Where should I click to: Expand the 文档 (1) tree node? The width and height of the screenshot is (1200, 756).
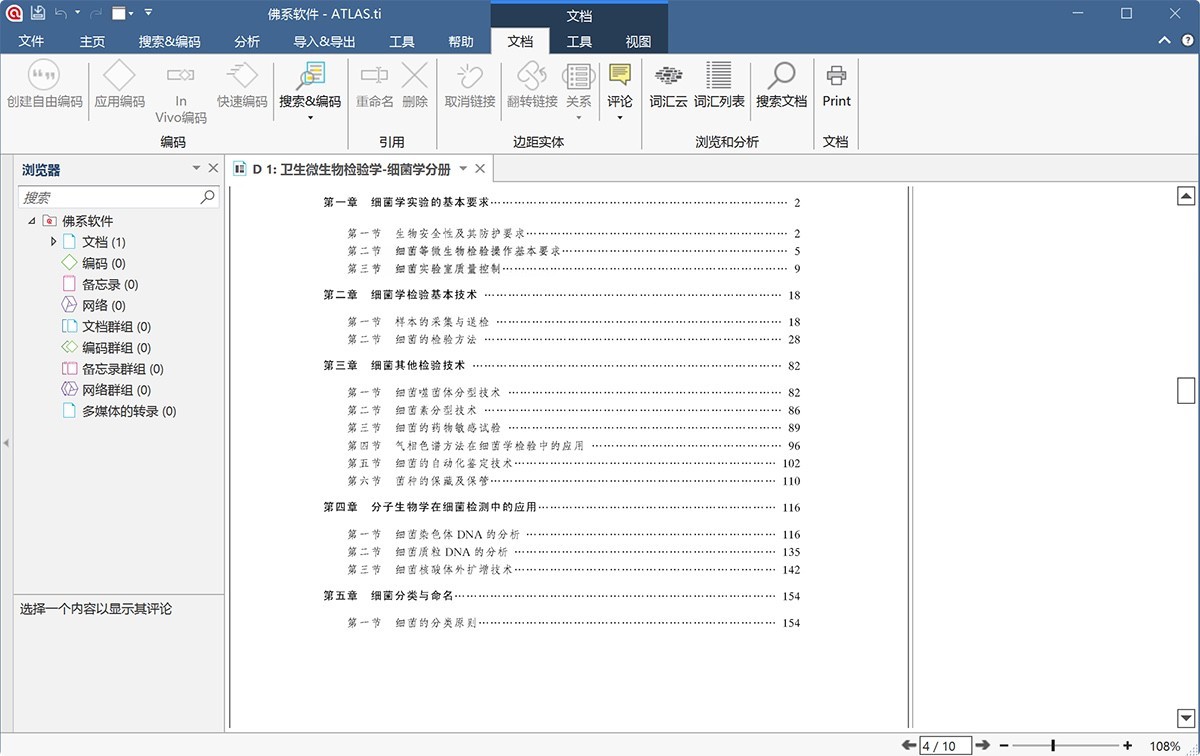53,242
